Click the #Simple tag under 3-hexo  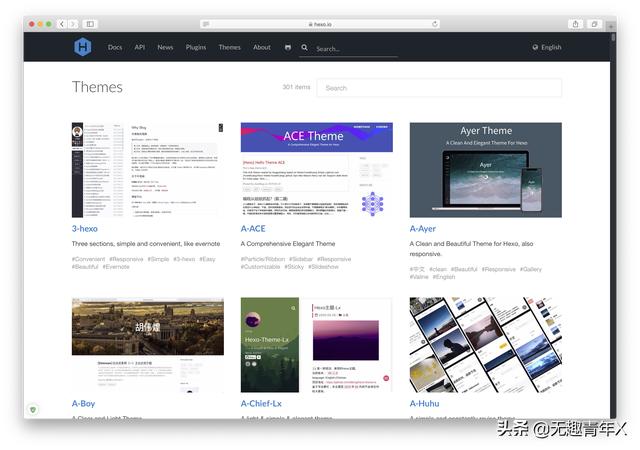[x=158, y=259]
